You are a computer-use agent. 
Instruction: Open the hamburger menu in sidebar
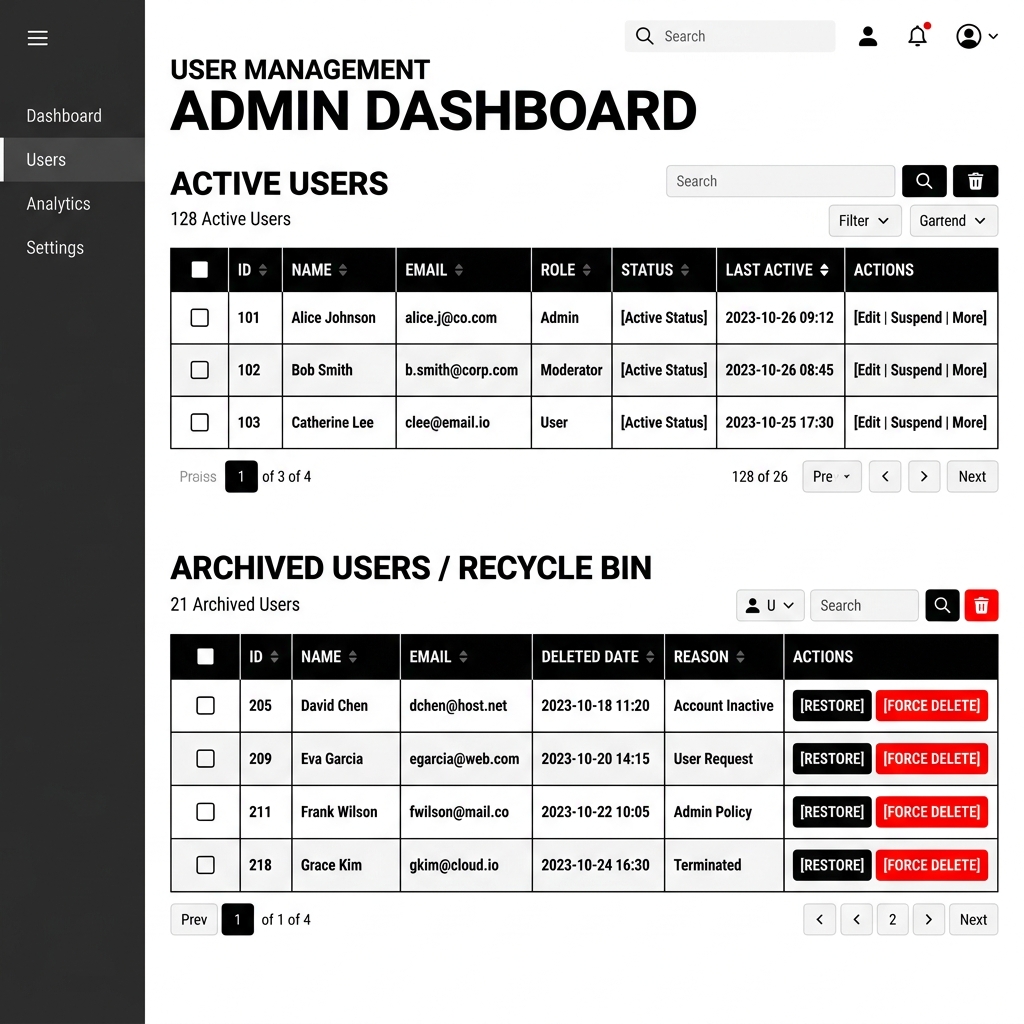[37, 38]
